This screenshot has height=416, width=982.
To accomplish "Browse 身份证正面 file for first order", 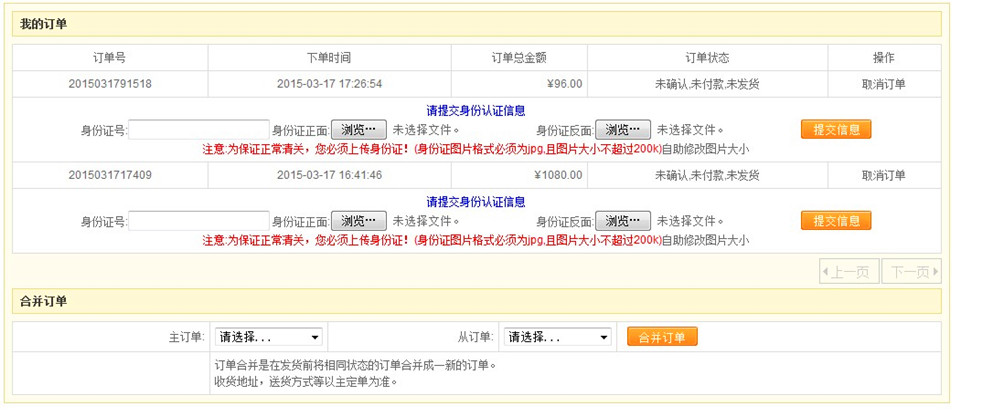I will pos(358,130).
